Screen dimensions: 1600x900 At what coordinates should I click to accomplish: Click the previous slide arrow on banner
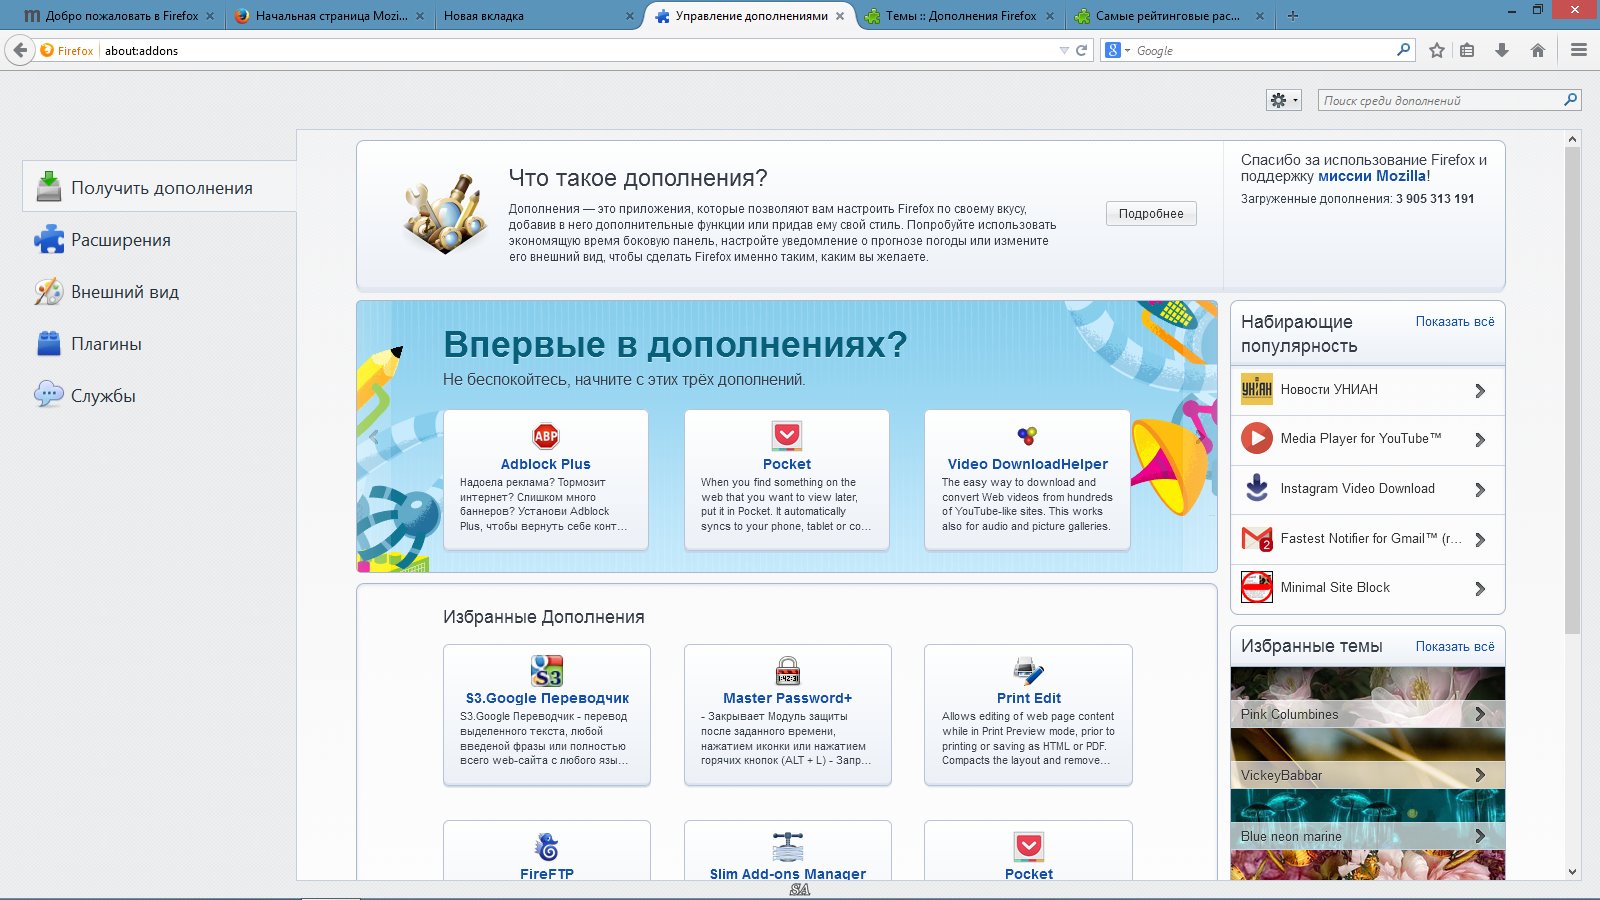[x=374, y=437]
